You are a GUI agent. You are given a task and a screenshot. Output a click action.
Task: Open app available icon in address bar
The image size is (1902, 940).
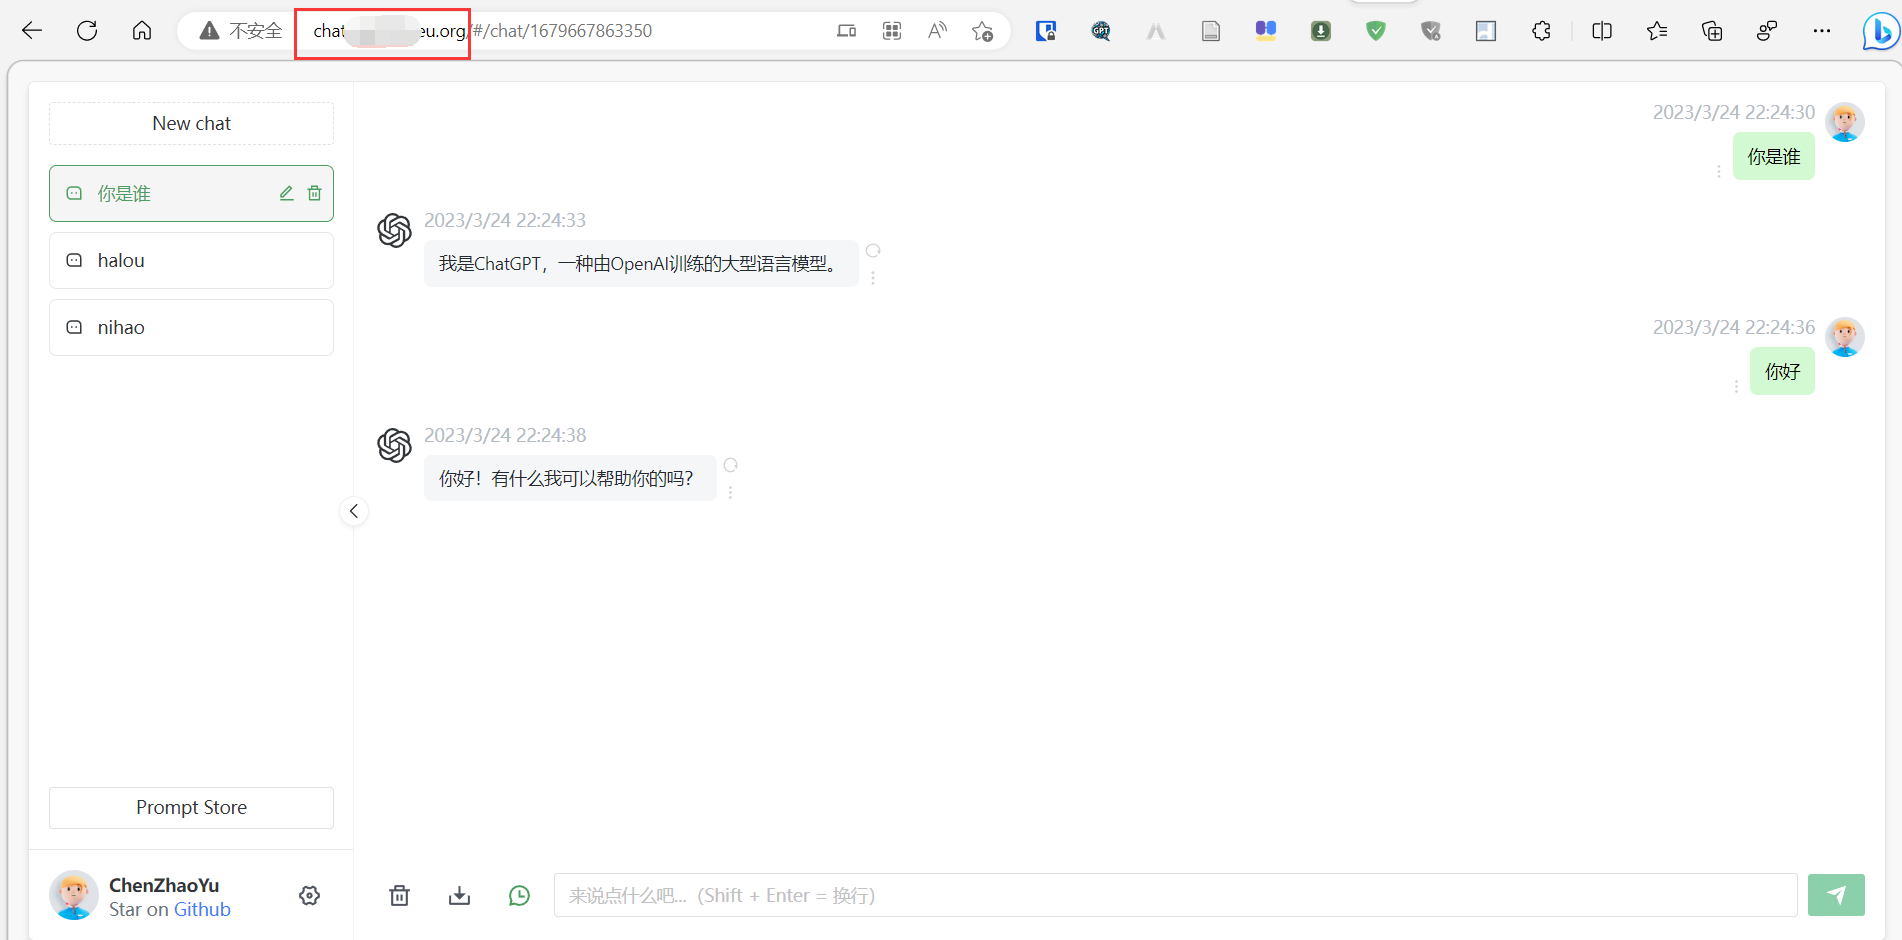(846, 31)
